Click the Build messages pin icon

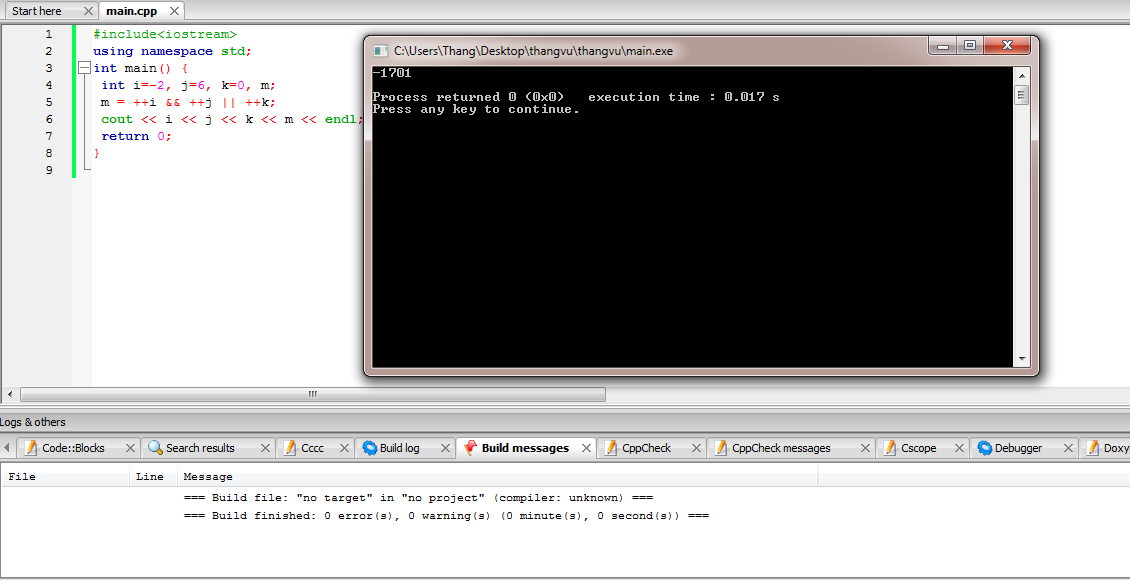tap(470, 448)
